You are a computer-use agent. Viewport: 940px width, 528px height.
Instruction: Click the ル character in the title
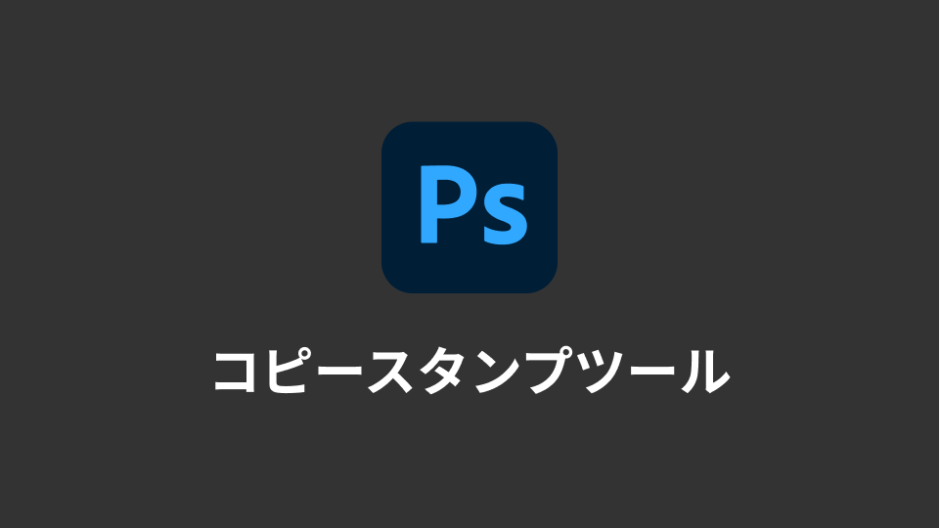706,371
